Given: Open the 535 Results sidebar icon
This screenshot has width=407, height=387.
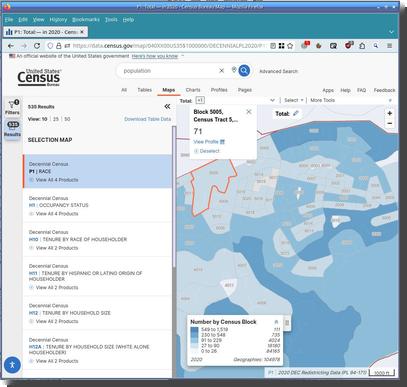Looking at the screenshot, I should pos(13,129).
